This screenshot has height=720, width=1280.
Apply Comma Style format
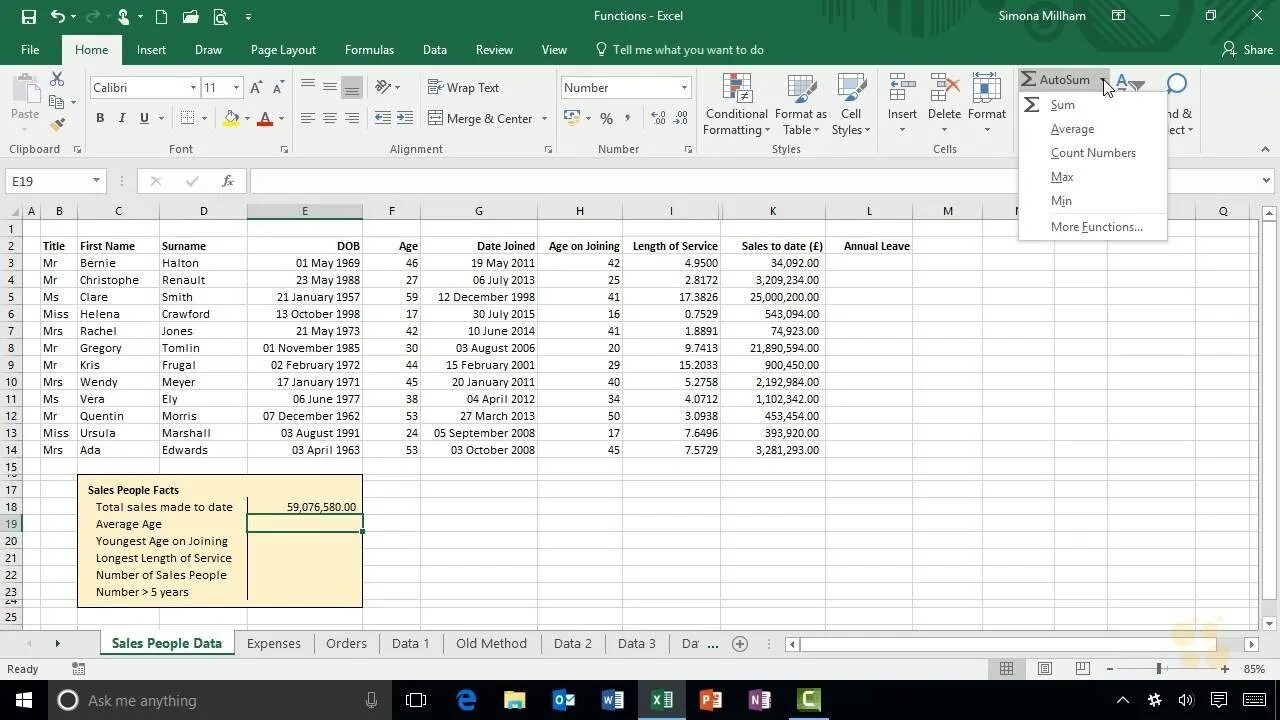tap(628, 118)
